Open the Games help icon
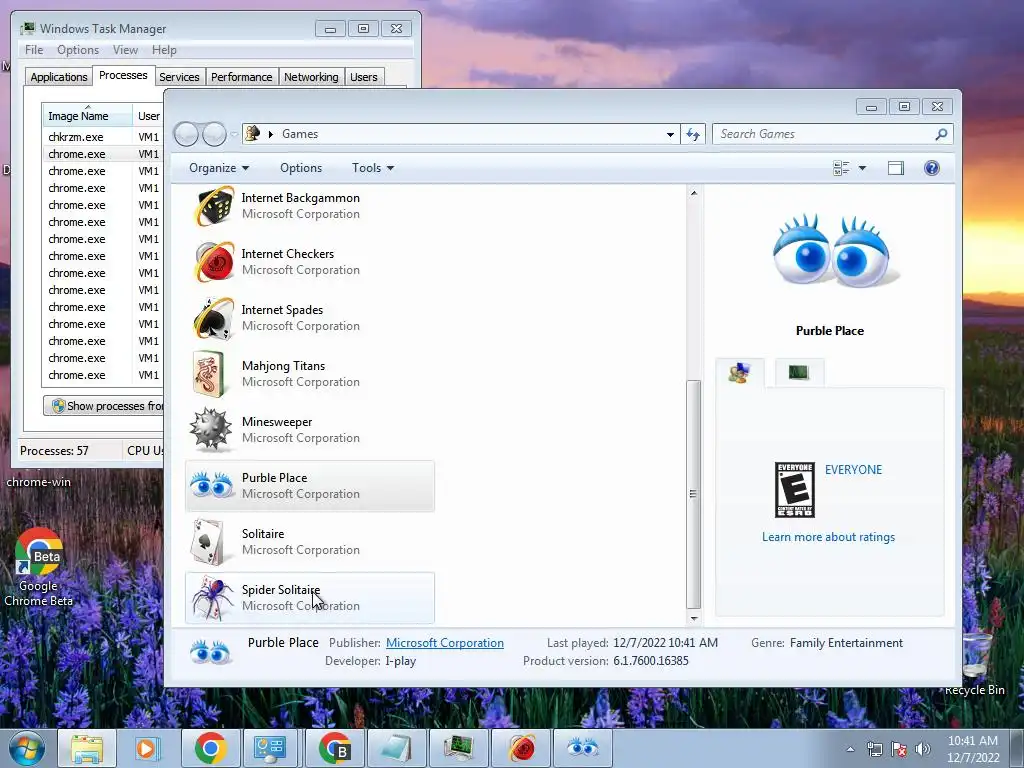 coord(932,168)
